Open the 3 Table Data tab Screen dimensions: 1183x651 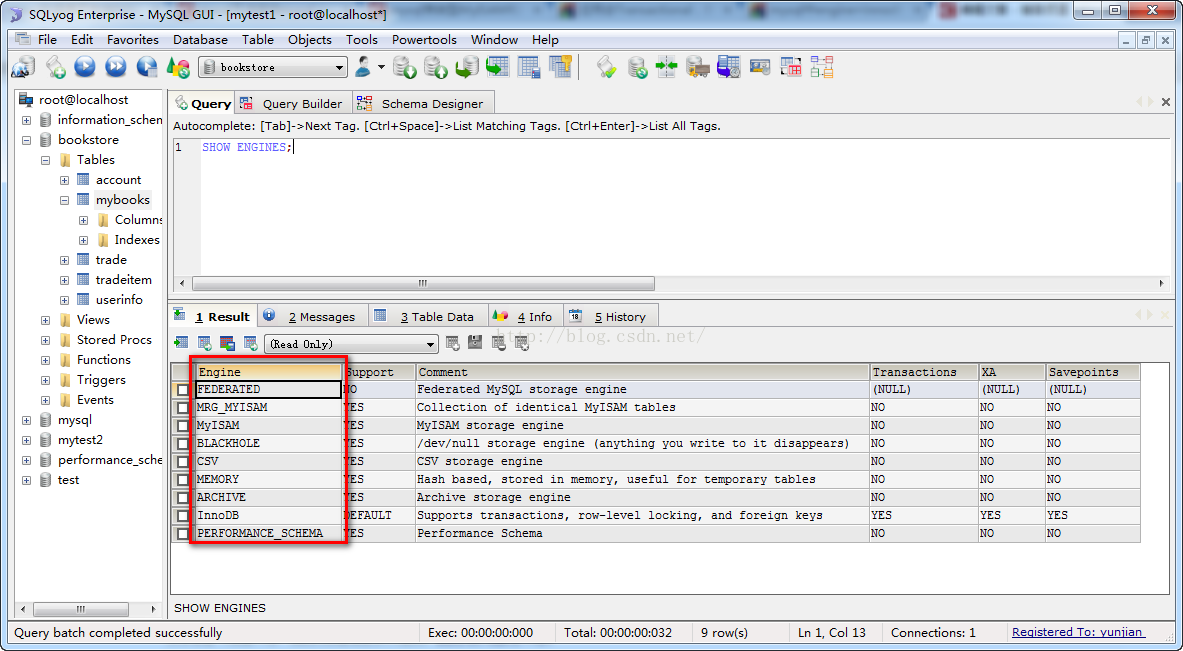[426, 316]
